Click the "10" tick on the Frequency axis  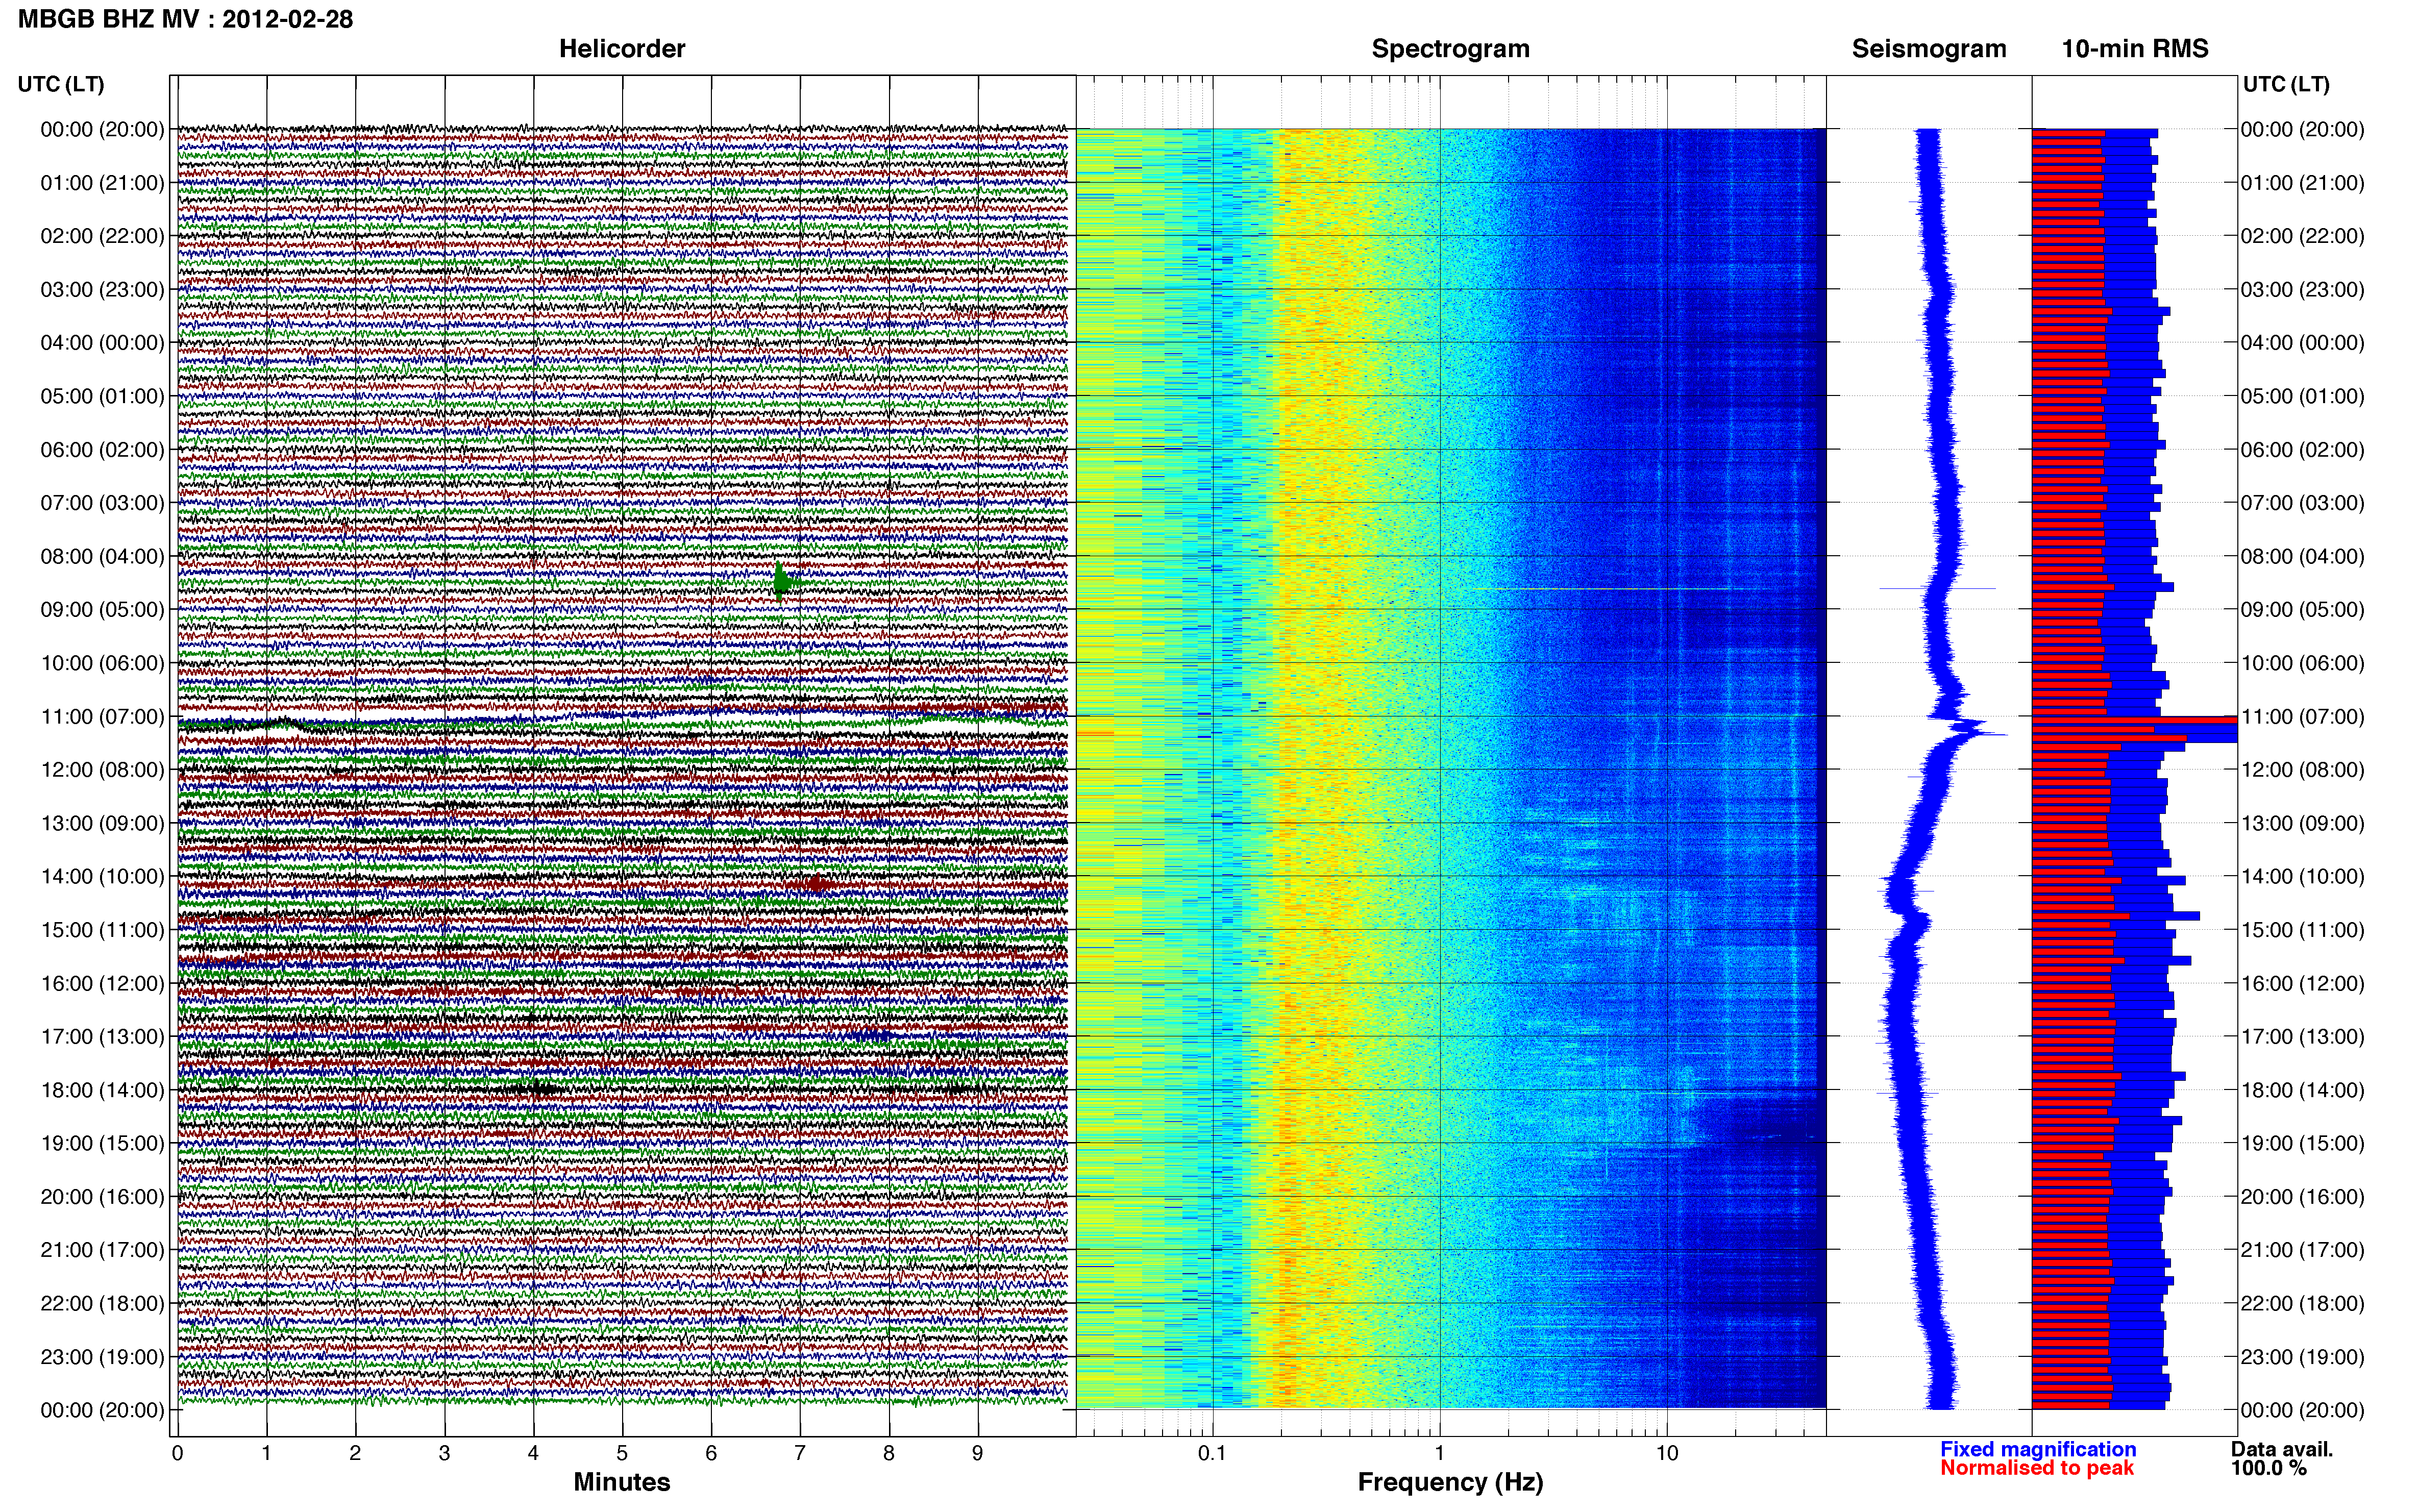[x=1667, y=1453]
